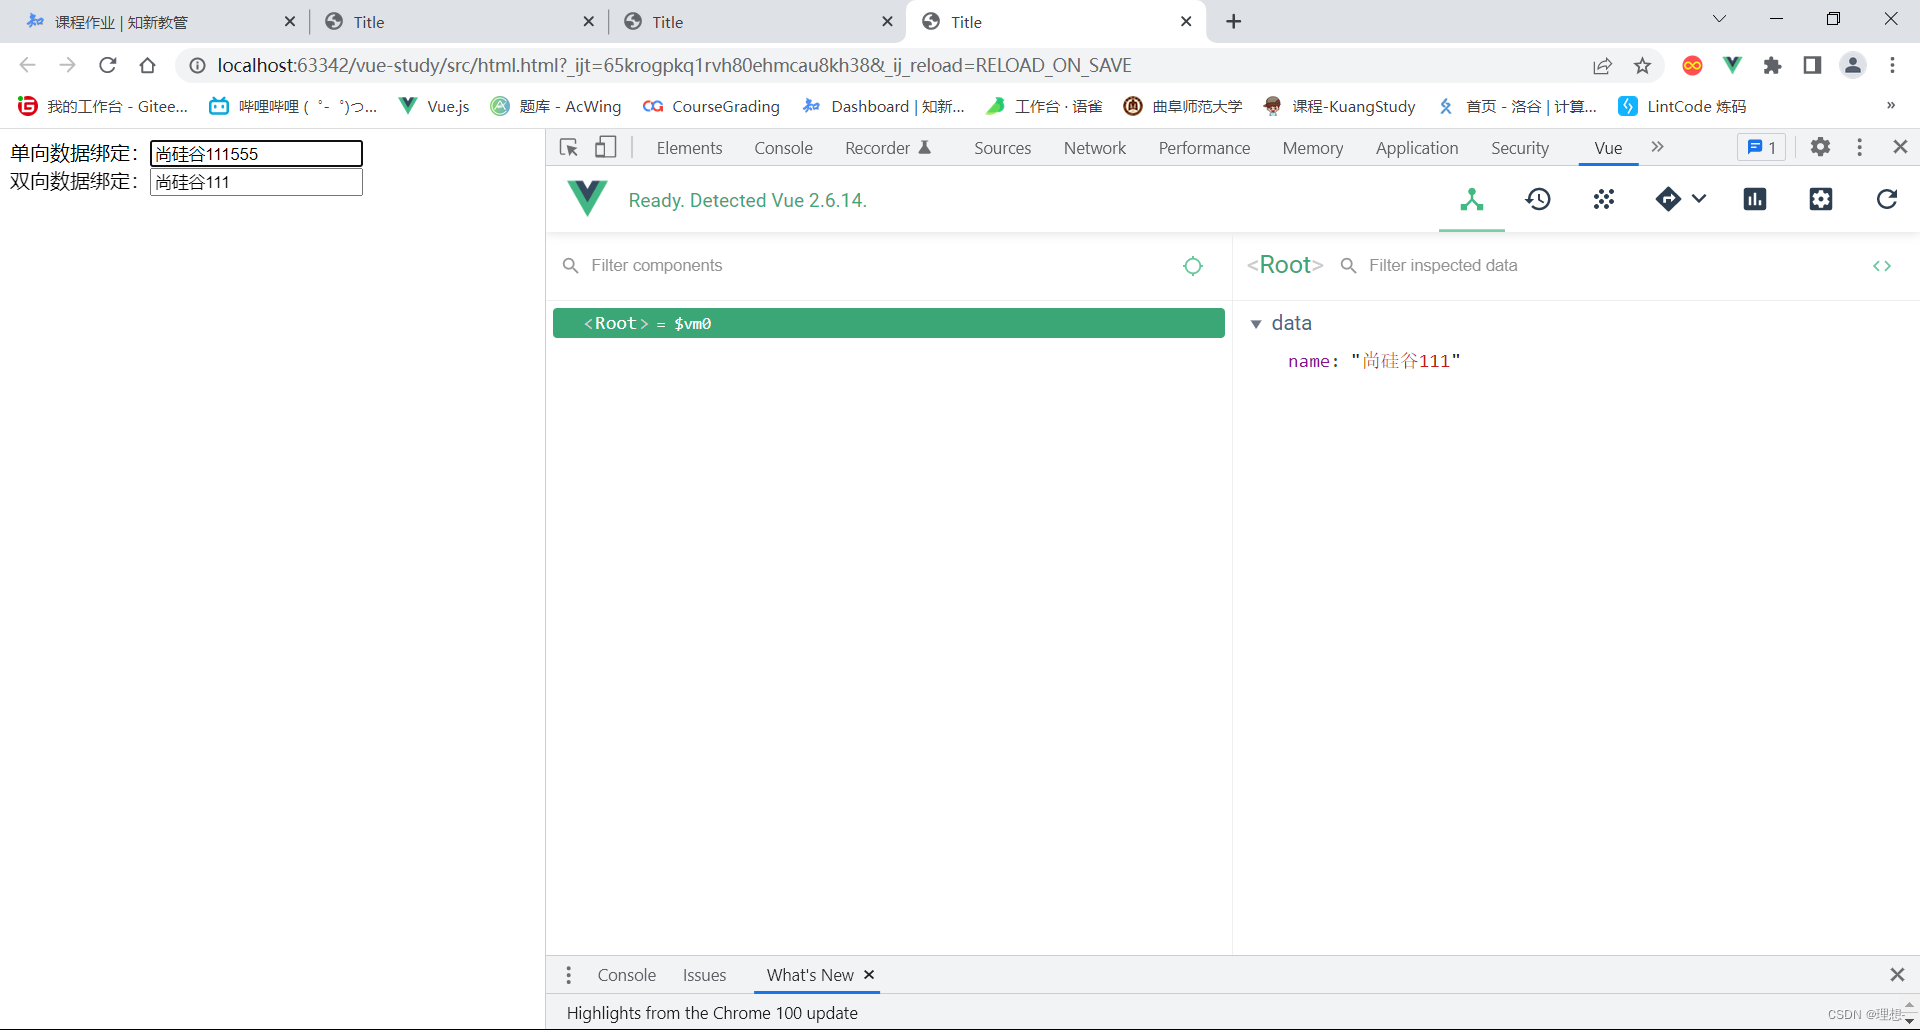Screen dimensions: 1920x1030
Task: Open the LintCode 炼码 bookmark
Action: click(1682, 106)
